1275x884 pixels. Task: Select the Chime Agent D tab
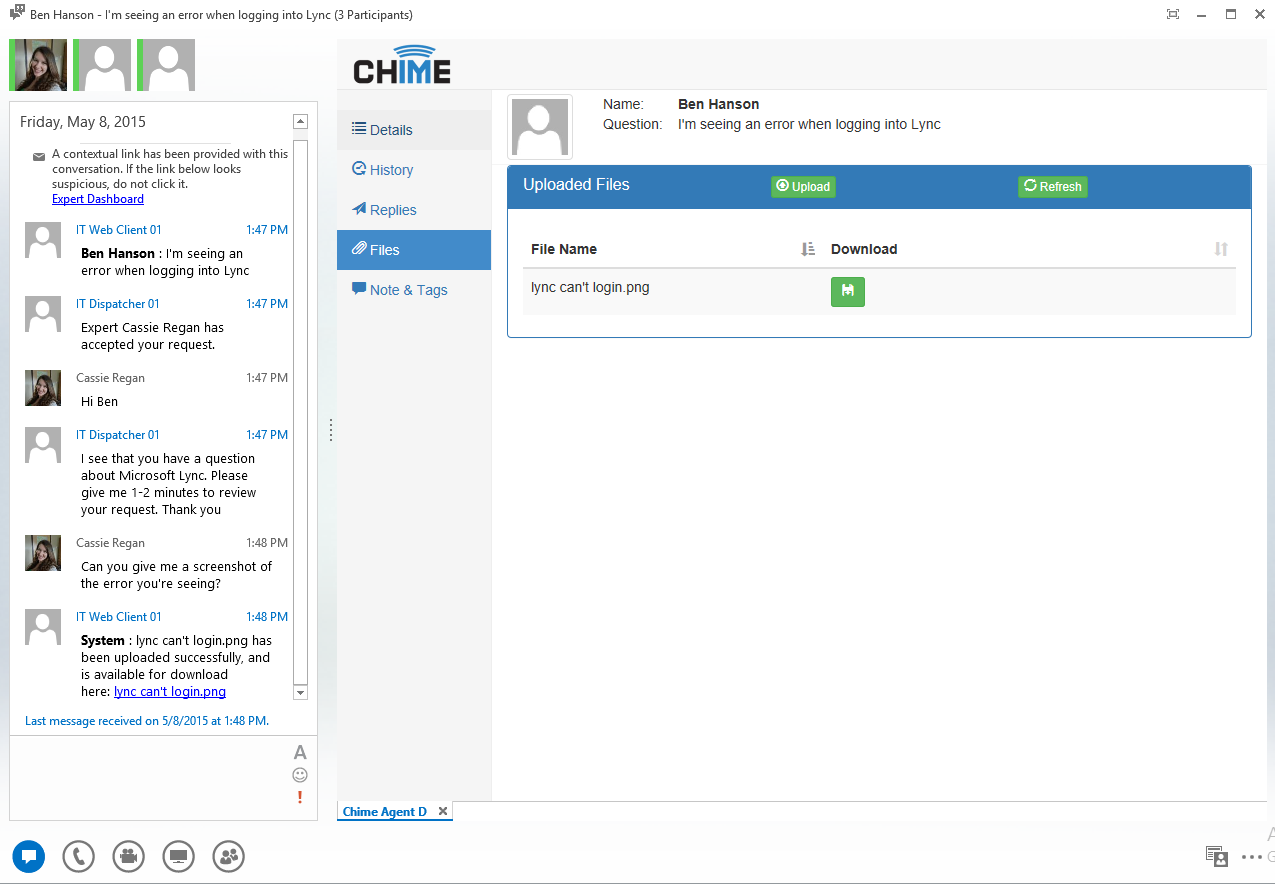tap(385, 812)
